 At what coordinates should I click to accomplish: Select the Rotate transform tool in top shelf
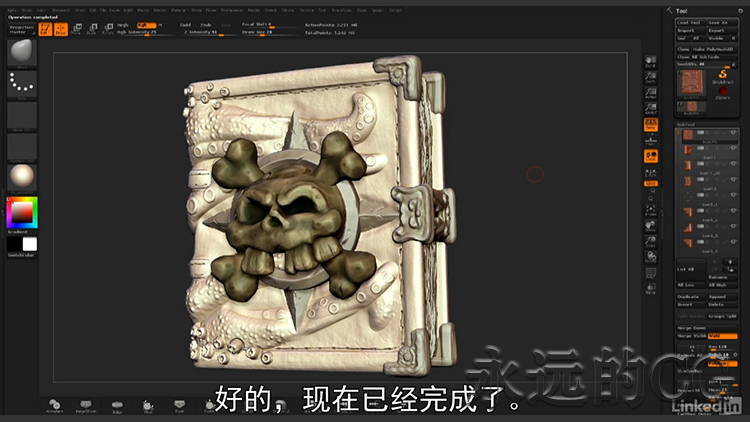click(108, 29)
